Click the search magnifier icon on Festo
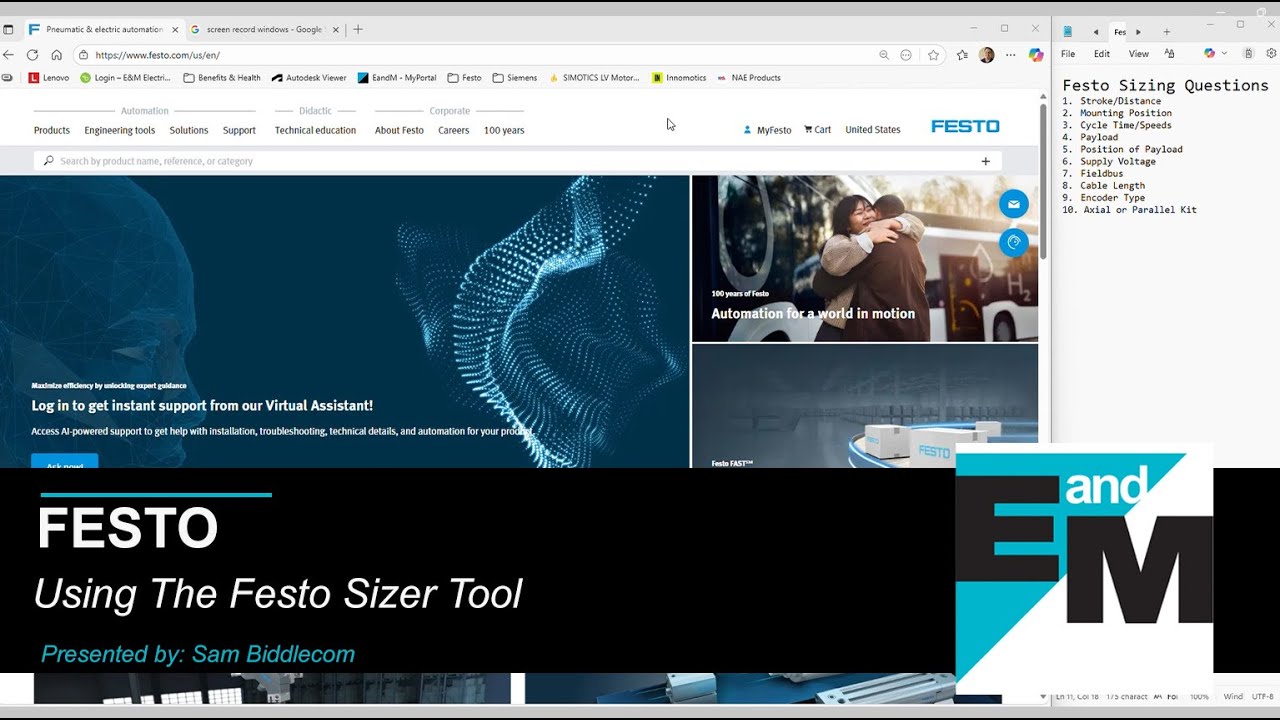The height and width of the screenshot is (720, 1280). pyautogui.click(x=48, y=161)
